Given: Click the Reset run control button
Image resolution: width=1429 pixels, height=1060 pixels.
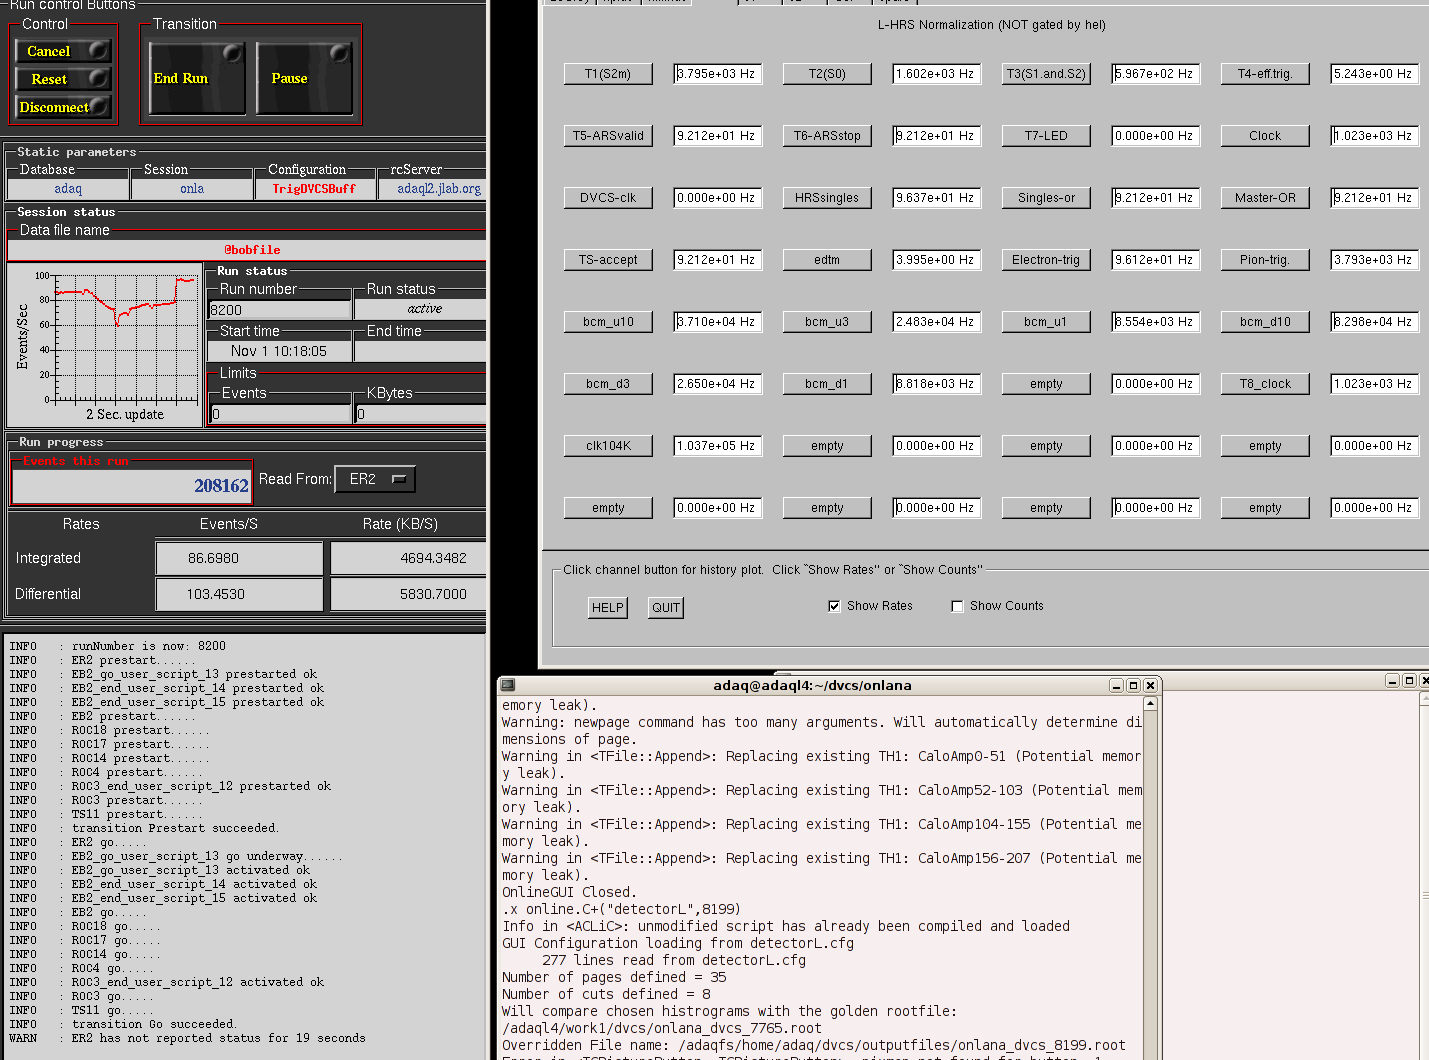Looking at the screenshot, I should [63, 78].
